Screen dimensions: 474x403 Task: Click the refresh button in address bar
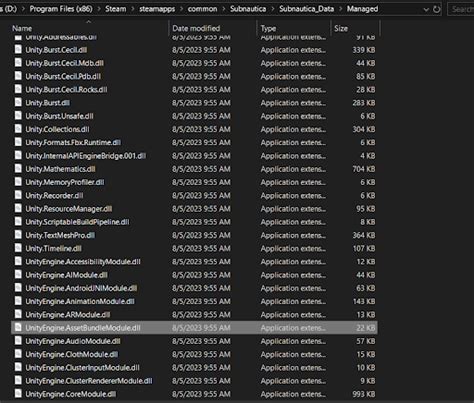click(436, 9)
